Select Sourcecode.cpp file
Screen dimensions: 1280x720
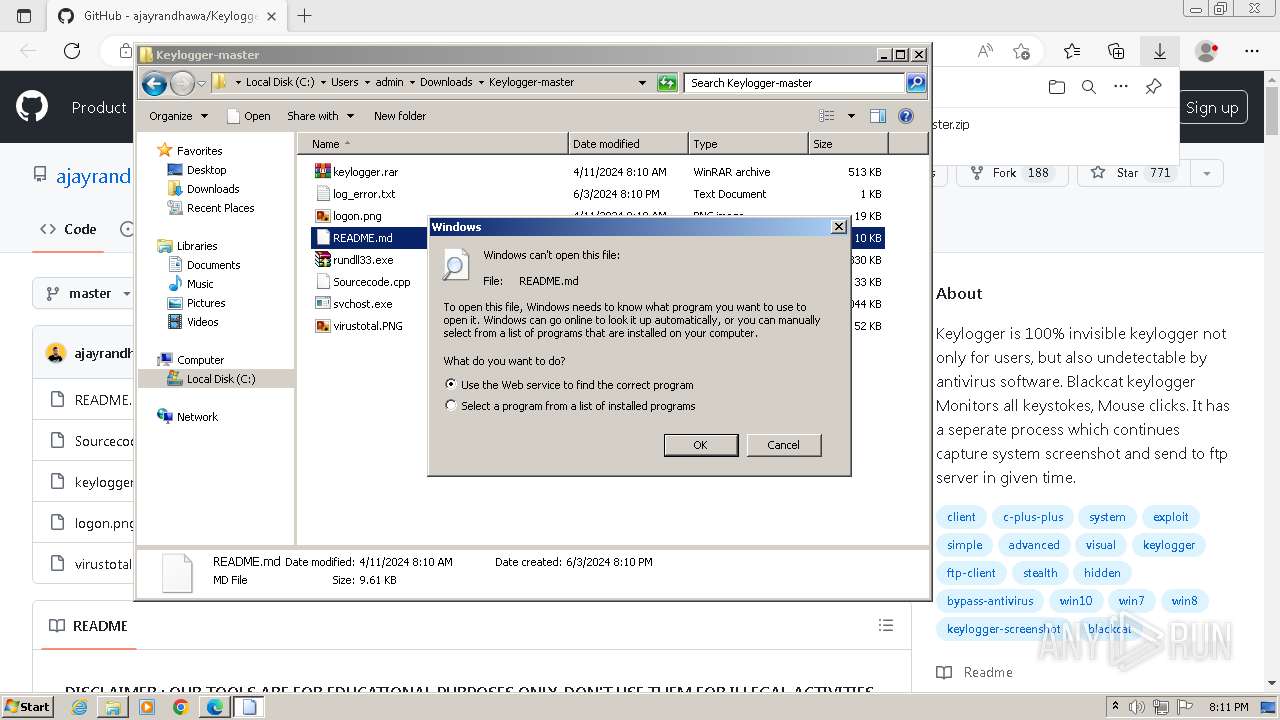(x=371, y=282)
